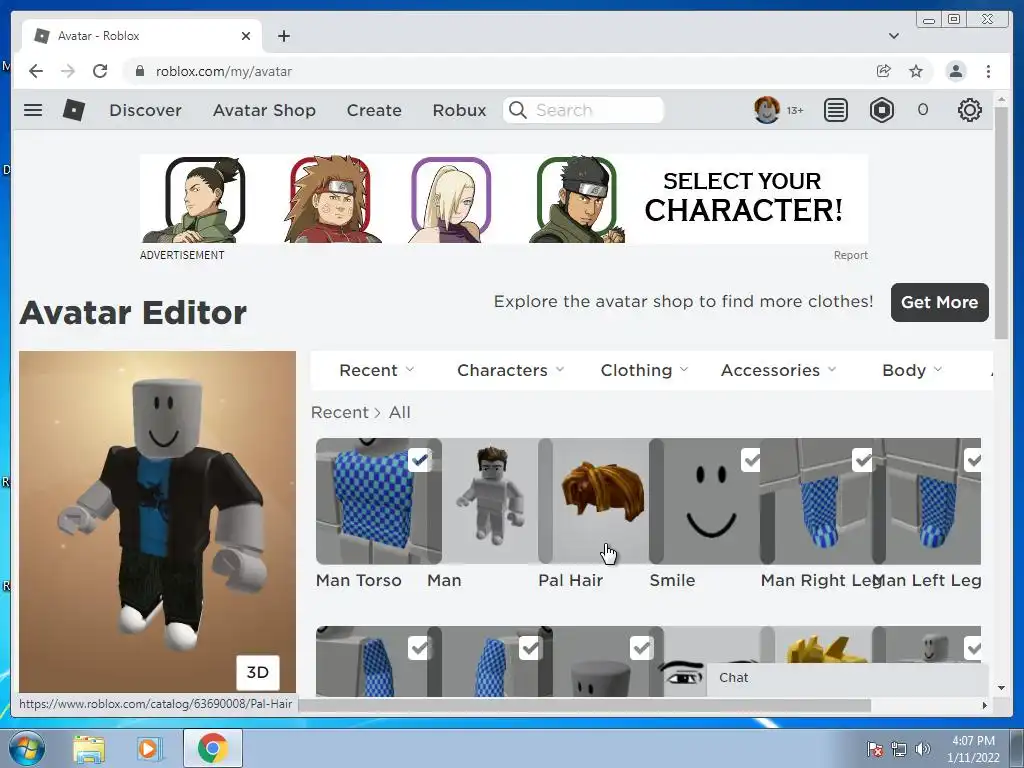Click the Select Your Character advertisement
Viewport: 1024px width, 768px height.
[504, 199]
